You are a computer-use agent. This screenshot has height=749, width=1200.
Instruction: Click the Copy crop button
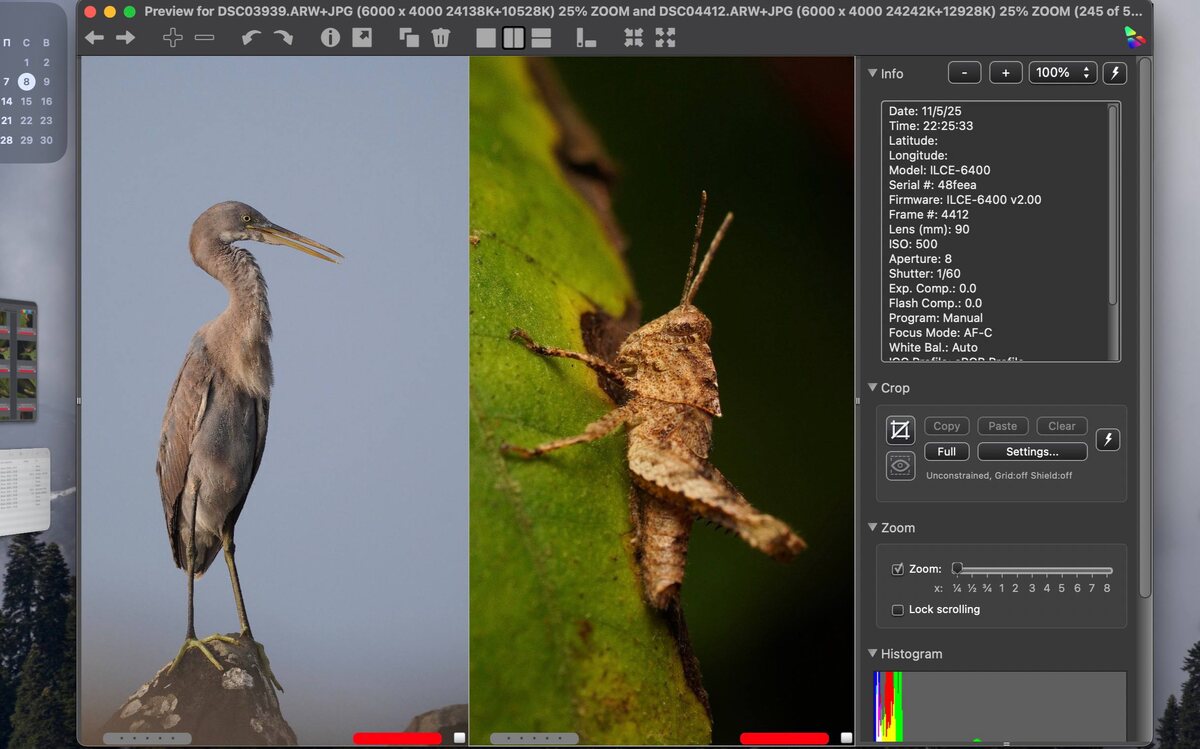point(946,426)
